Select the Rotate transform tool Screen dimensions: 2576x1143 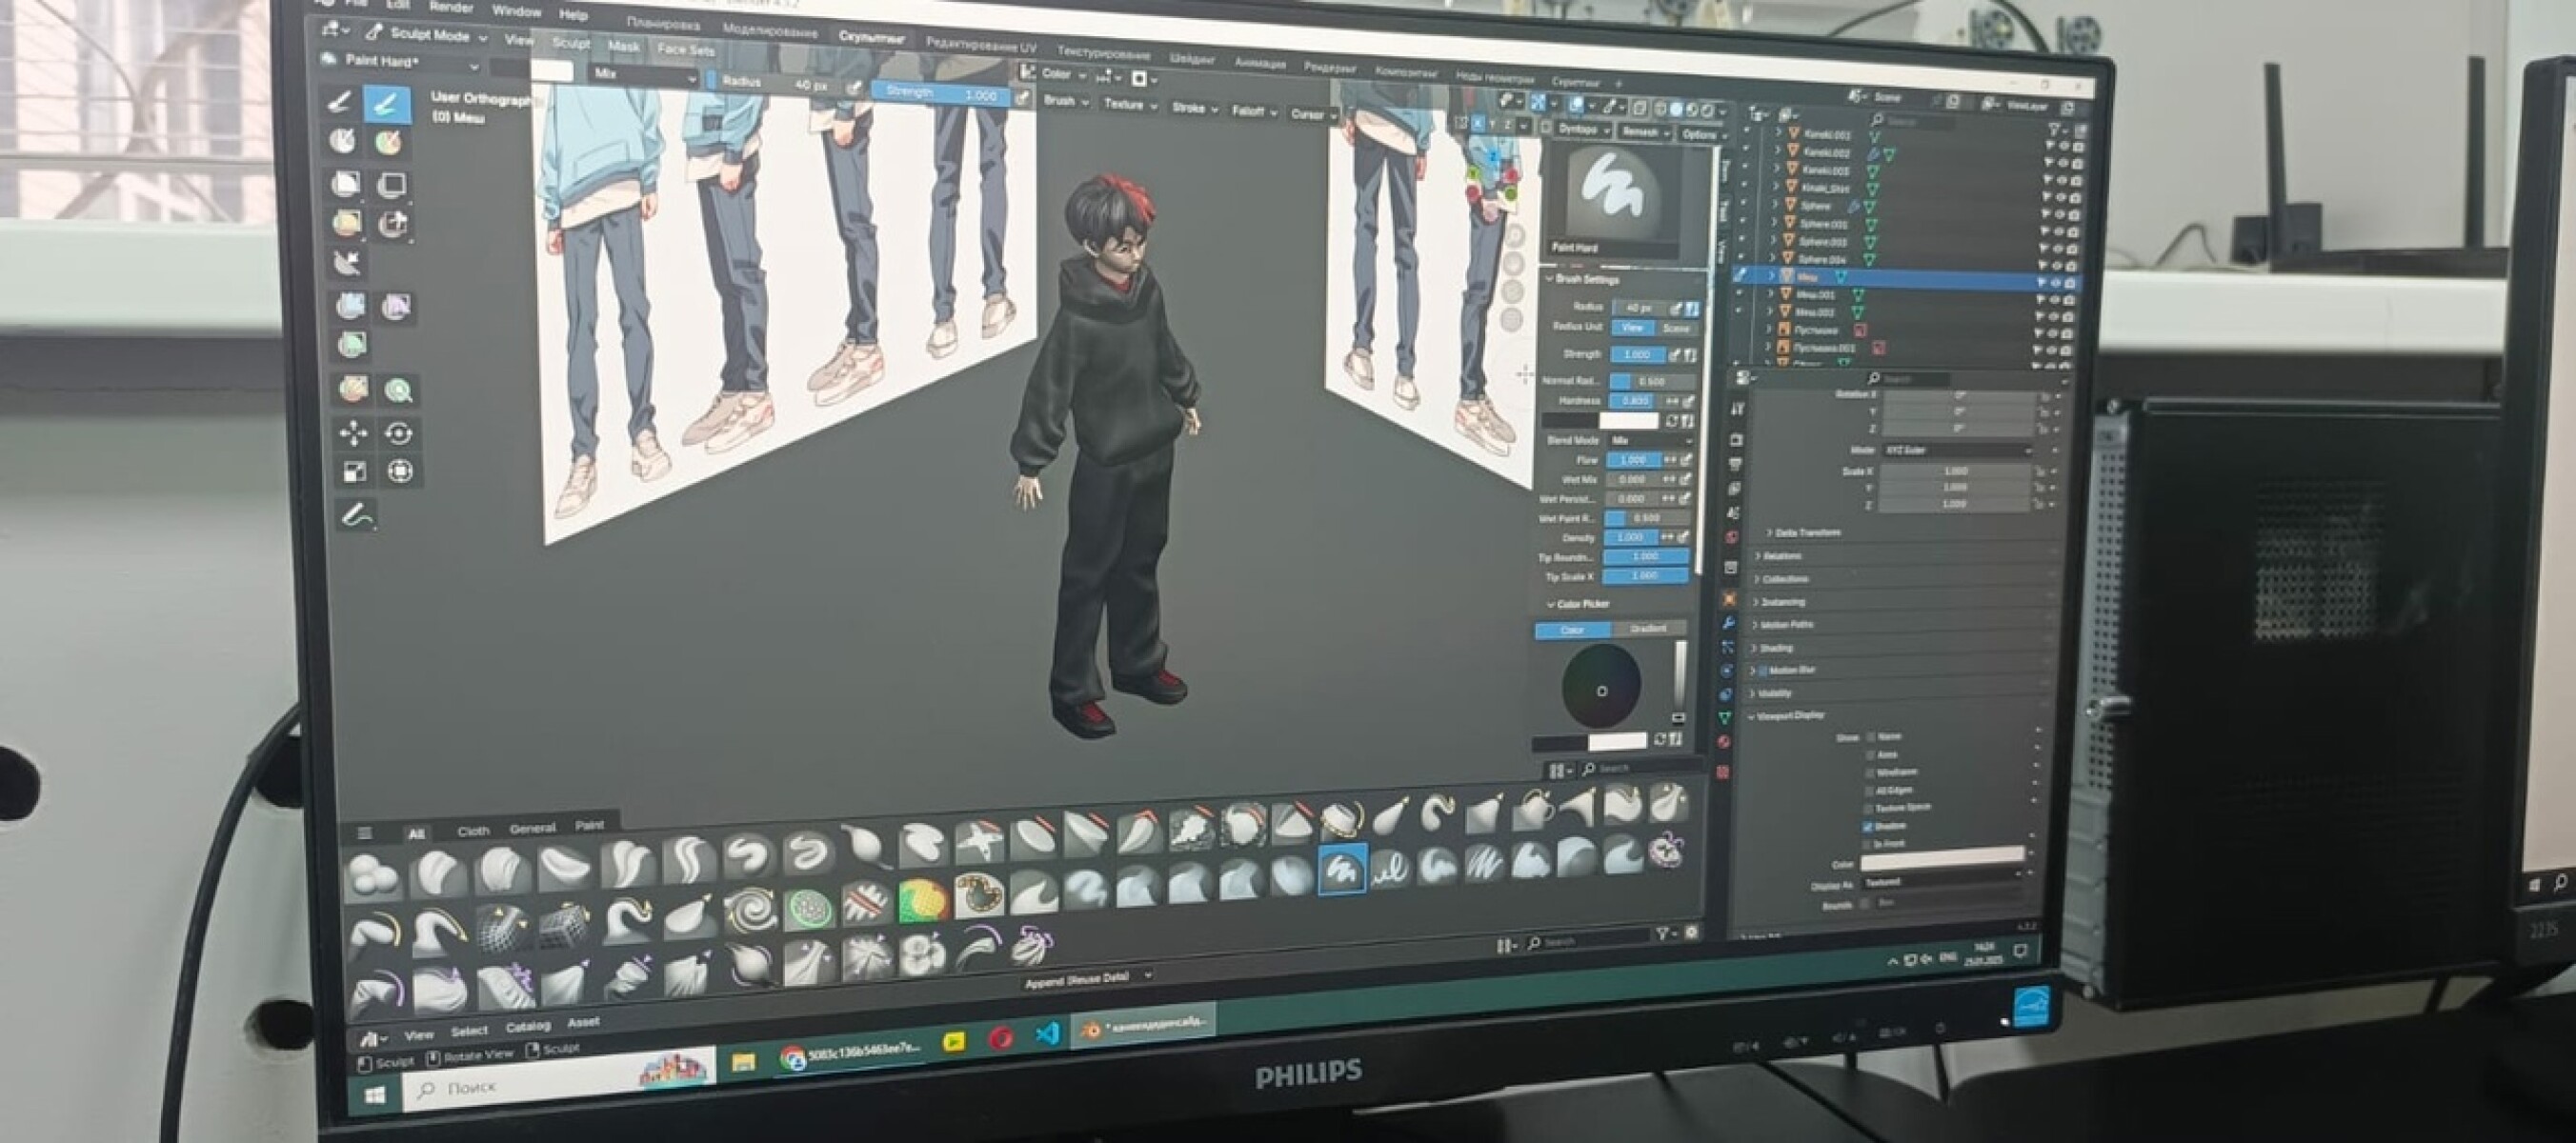coord(399,432)
